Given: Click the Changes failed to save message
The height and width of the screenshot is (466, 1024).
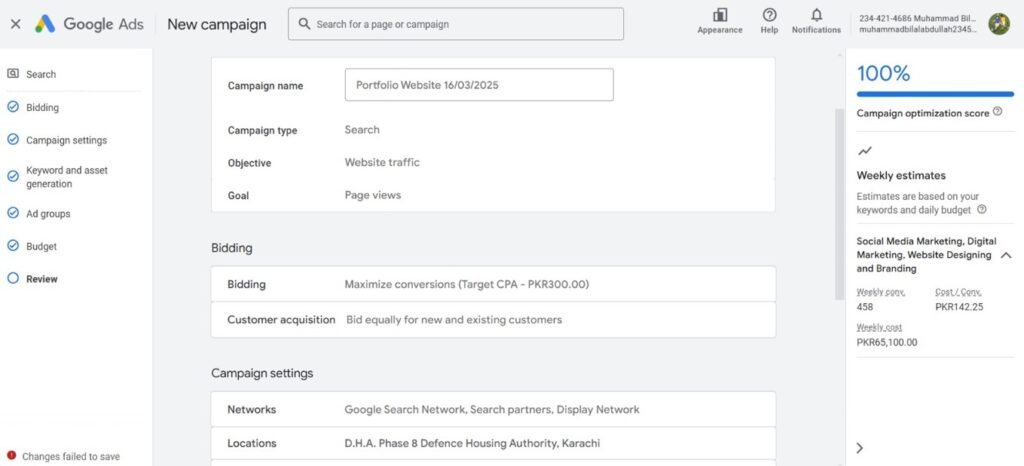Looking at the screenshot, I should point(71,457).
